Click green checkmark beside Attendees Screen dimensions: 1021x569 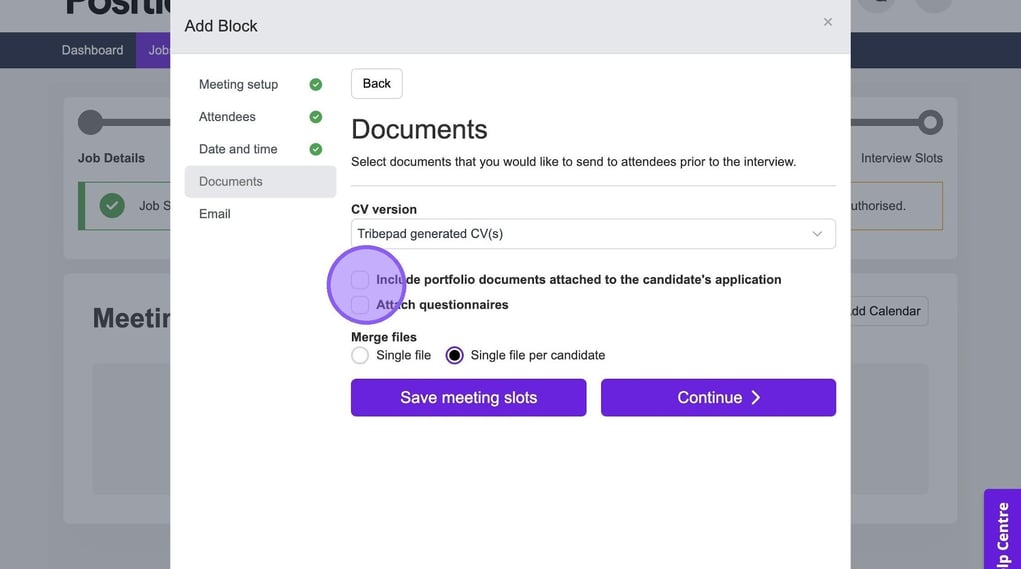[x=316, y=117]
